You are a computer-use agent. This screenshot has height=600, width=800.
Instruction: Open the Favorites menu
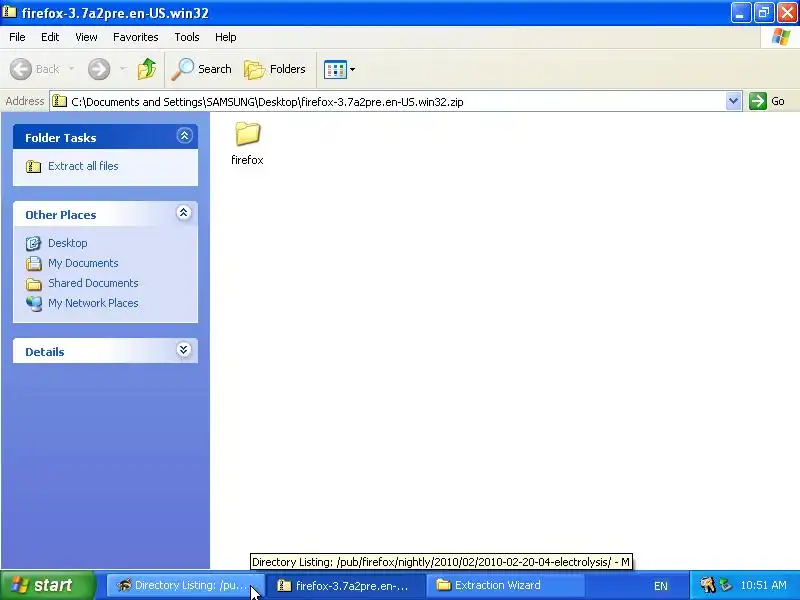tap(136, 37)
